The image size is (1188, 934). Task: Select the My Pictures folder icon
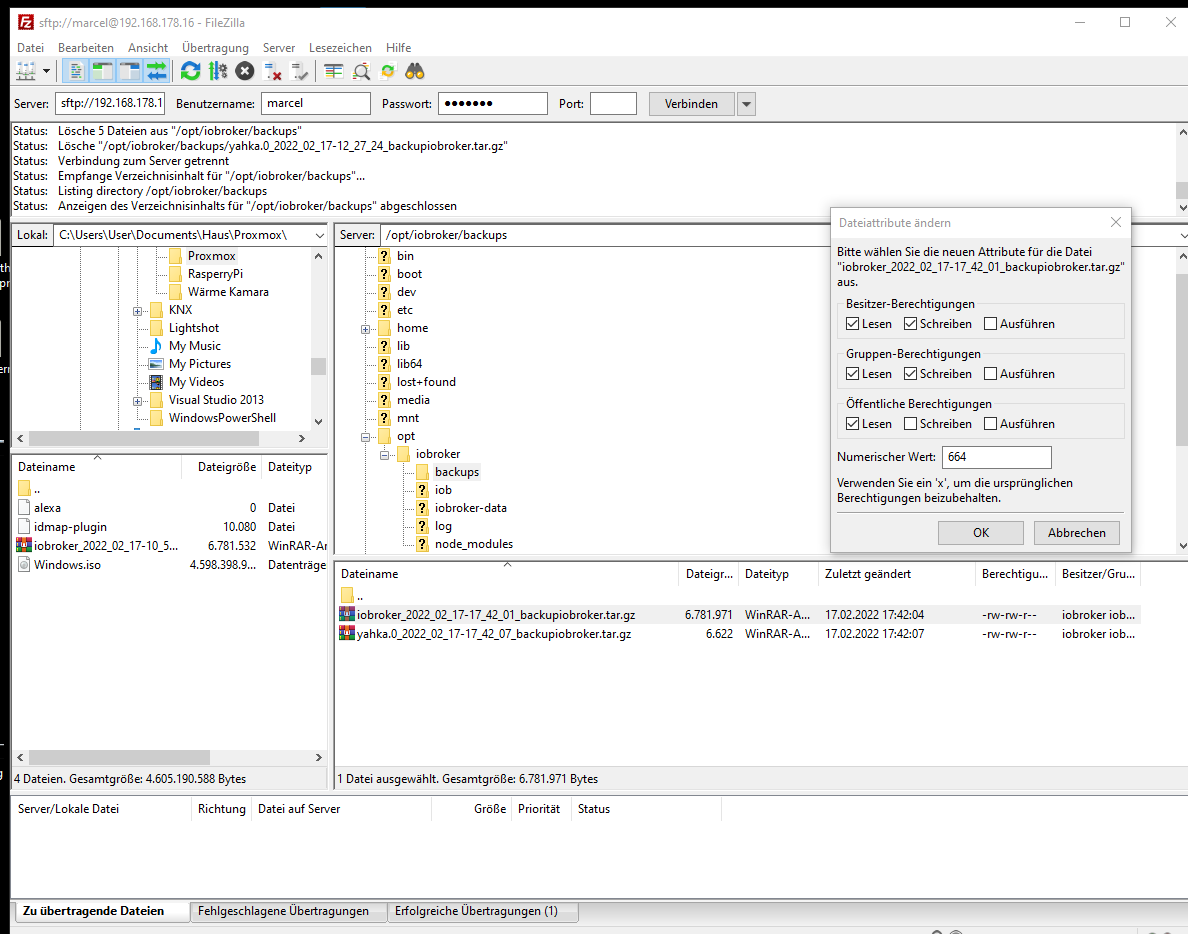pos(156,364)
